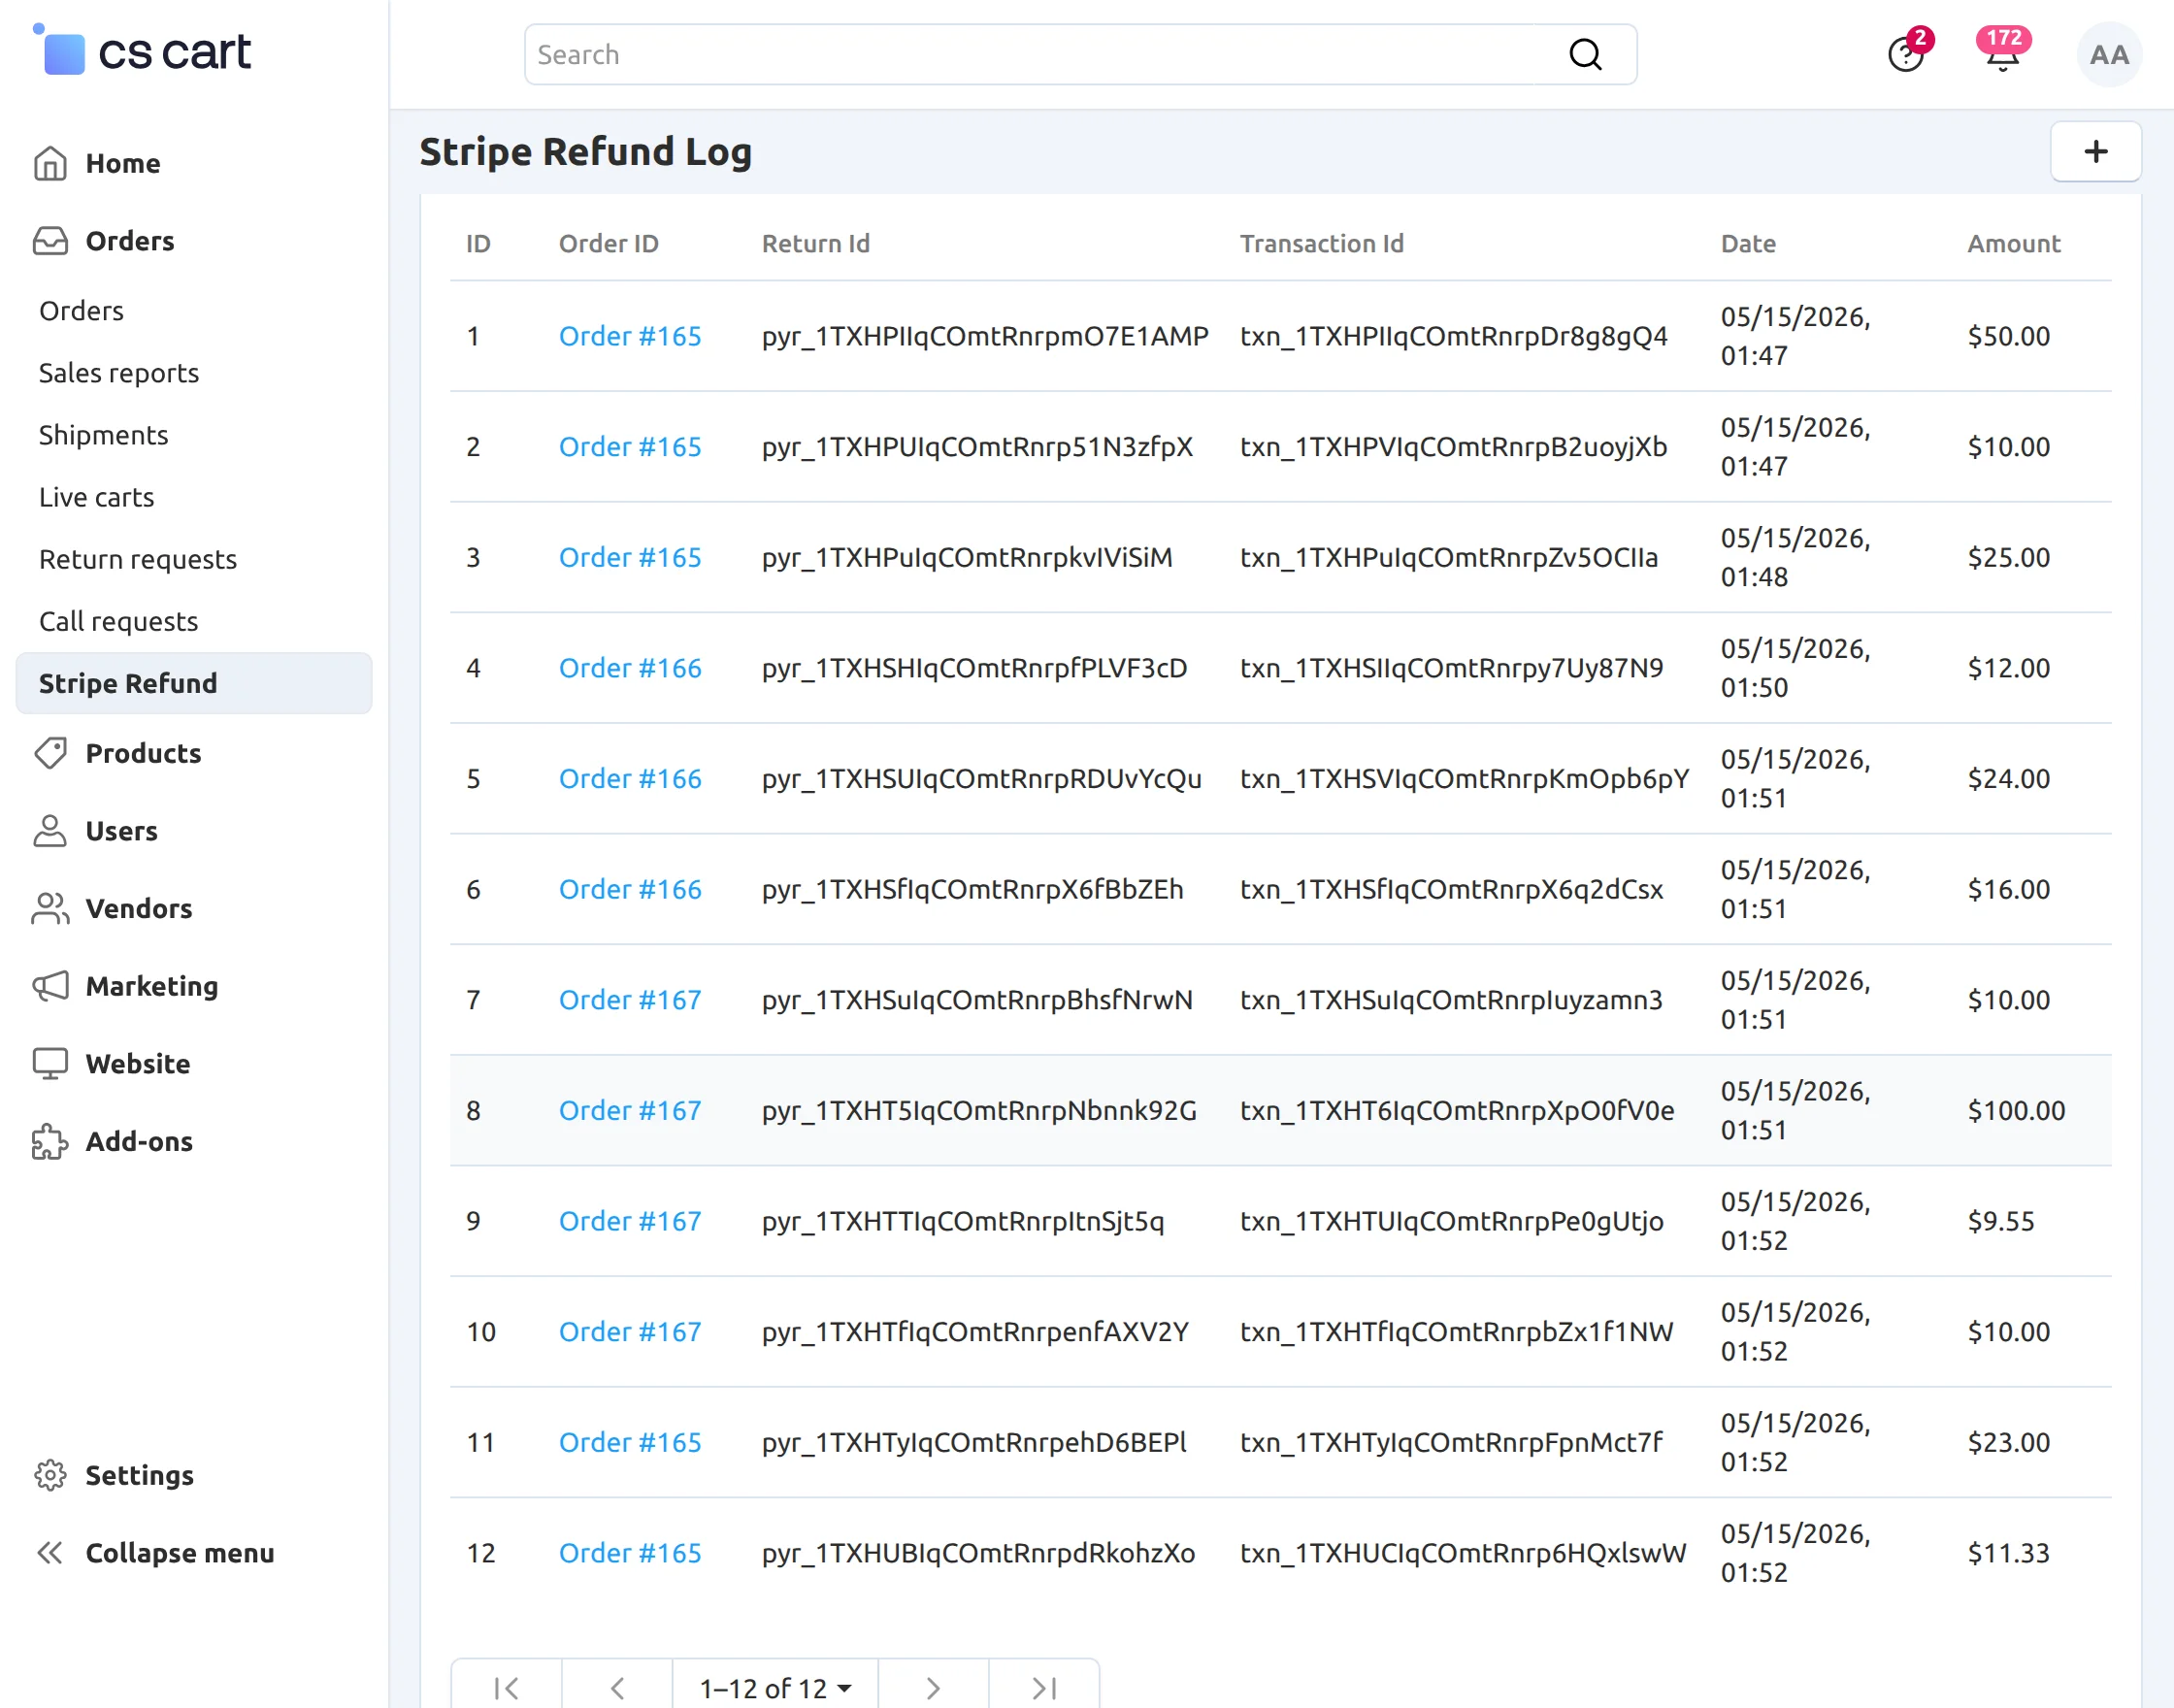Open Order #166 link in row 6
This screenshot has height=1708, width=2174.
[x=630, y=890]
